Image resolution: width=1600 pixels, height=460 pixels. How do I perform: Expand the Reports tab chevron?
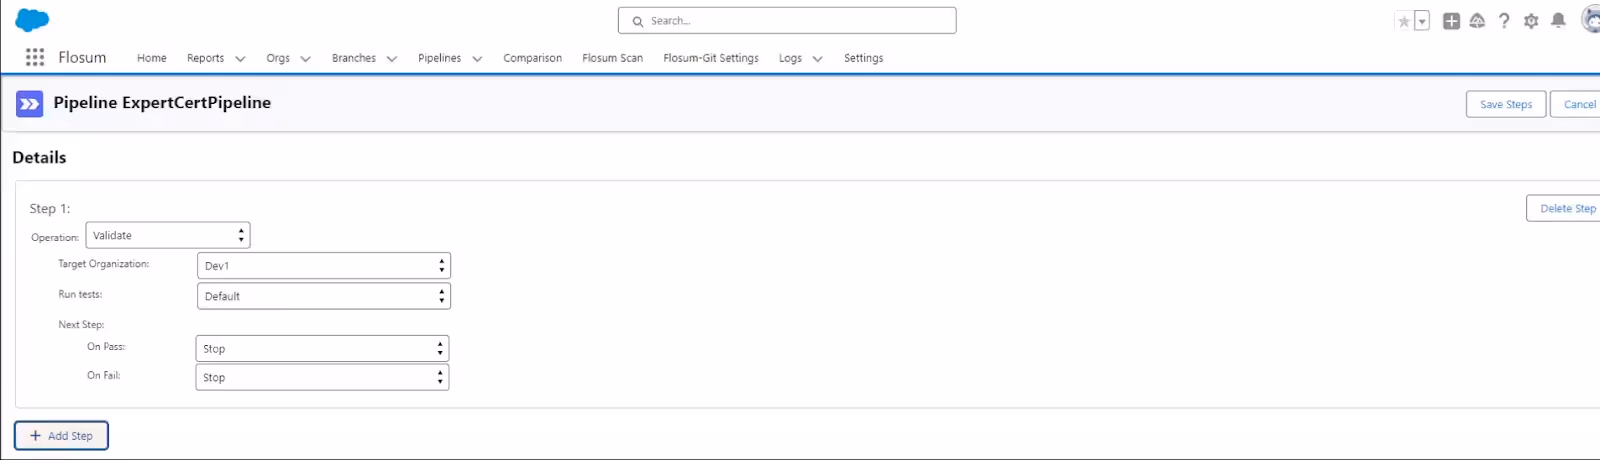click(240, 59)
